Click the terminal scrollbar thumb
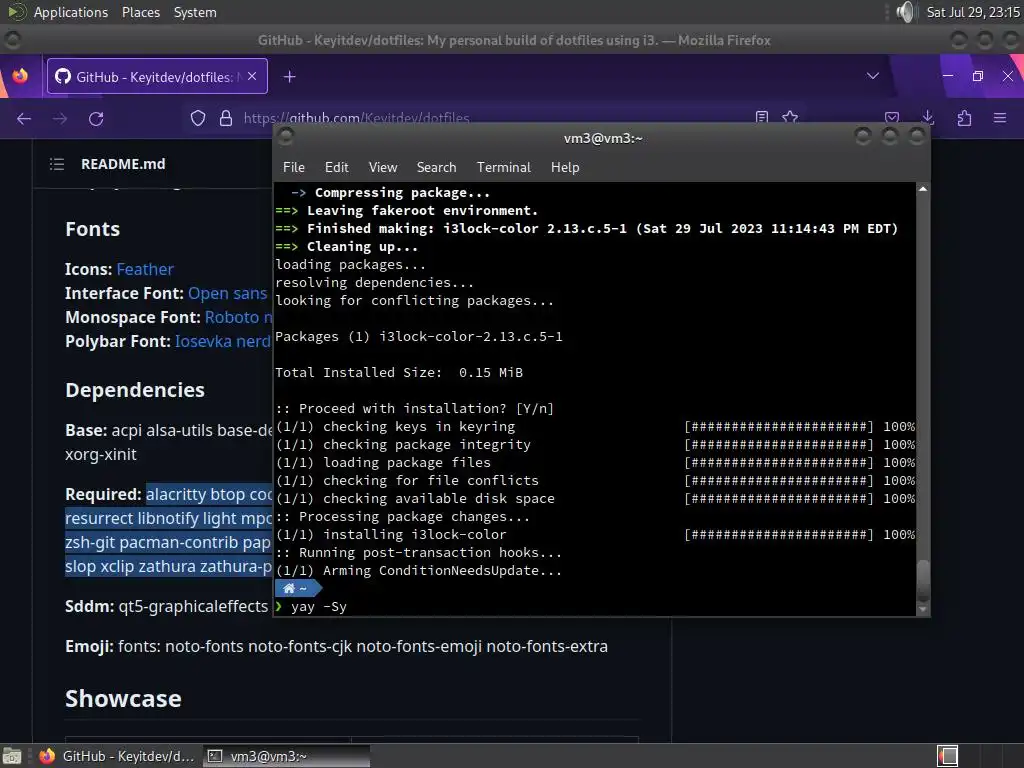The image size is (1024, 768). click(x=923, y=580)
